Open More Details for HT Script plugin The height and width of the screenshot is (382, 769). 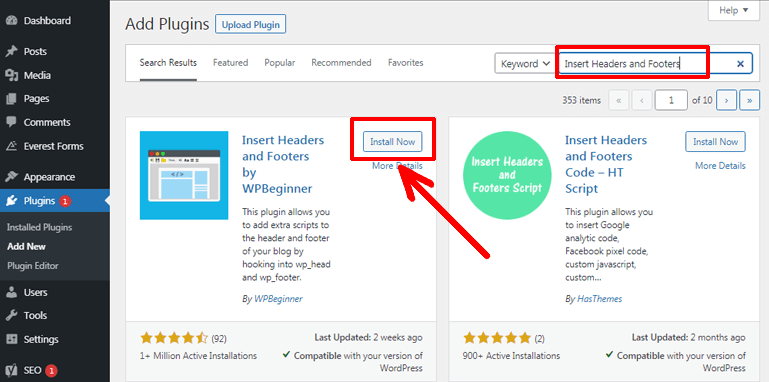(x=720, y=166)
